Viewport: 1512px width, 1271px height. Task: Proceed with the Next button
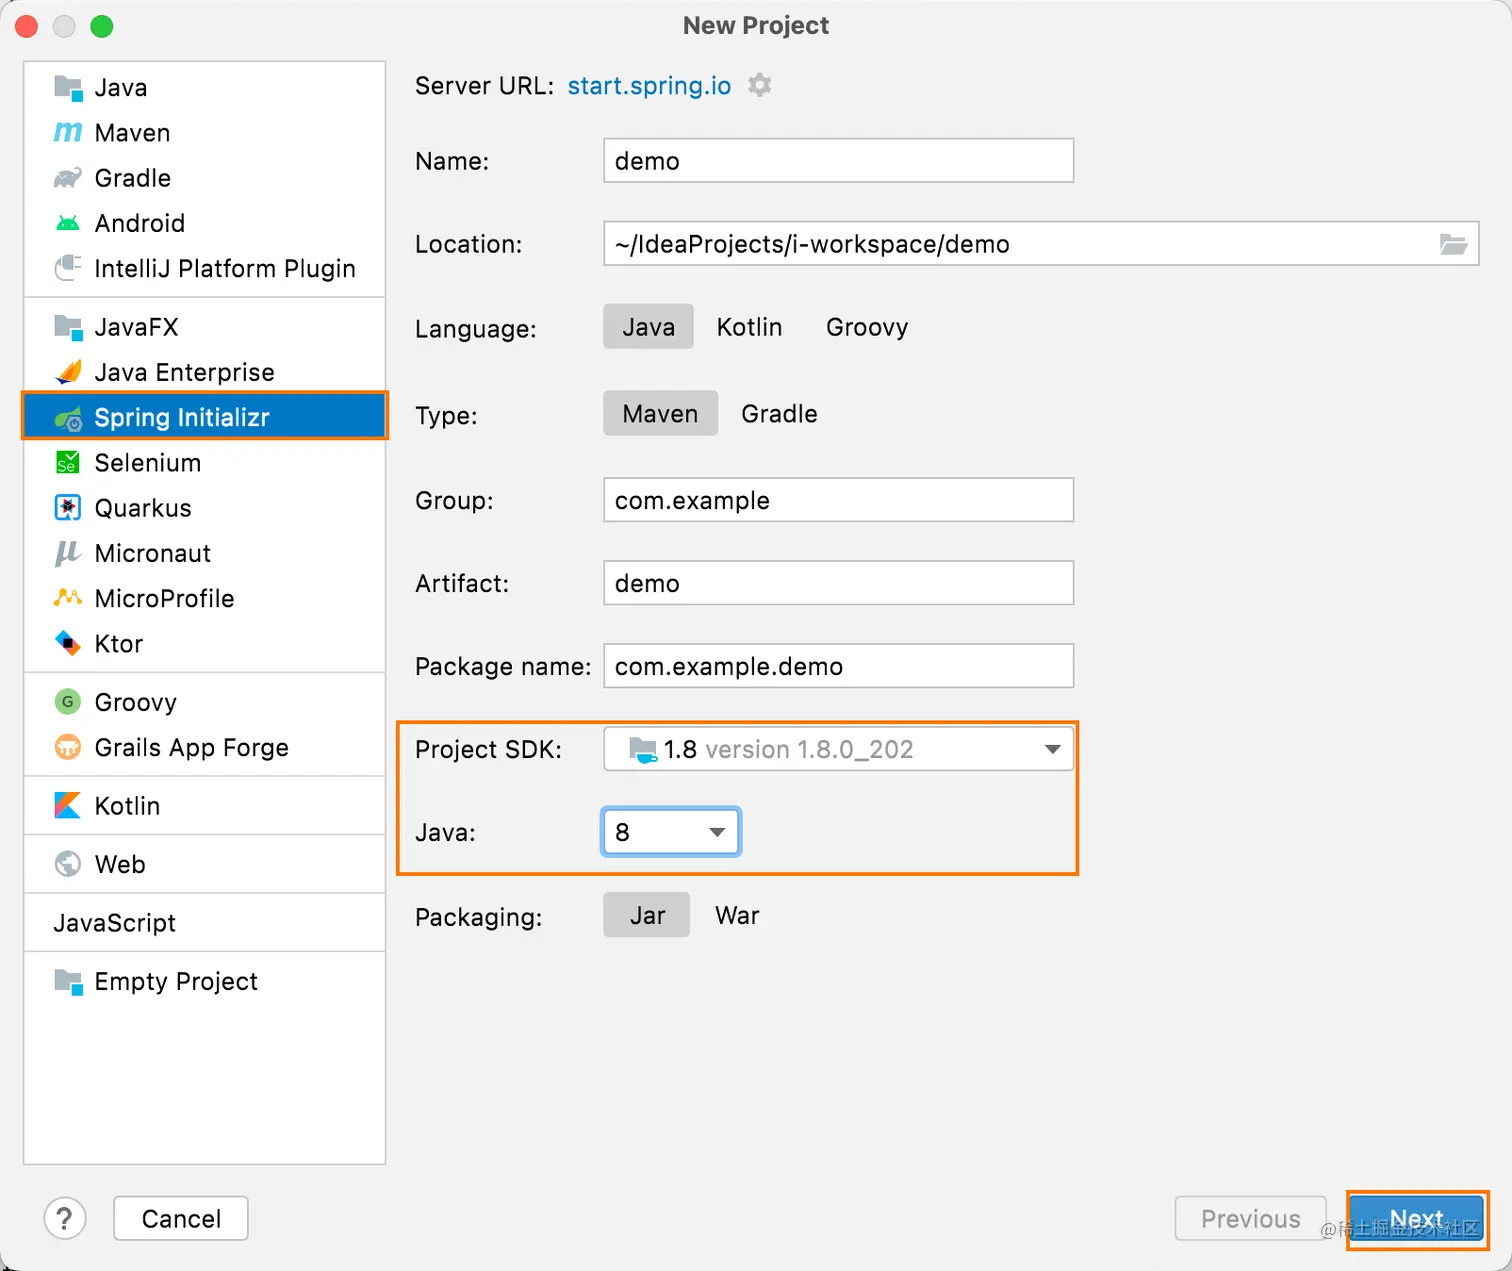pos(1416,1218)
